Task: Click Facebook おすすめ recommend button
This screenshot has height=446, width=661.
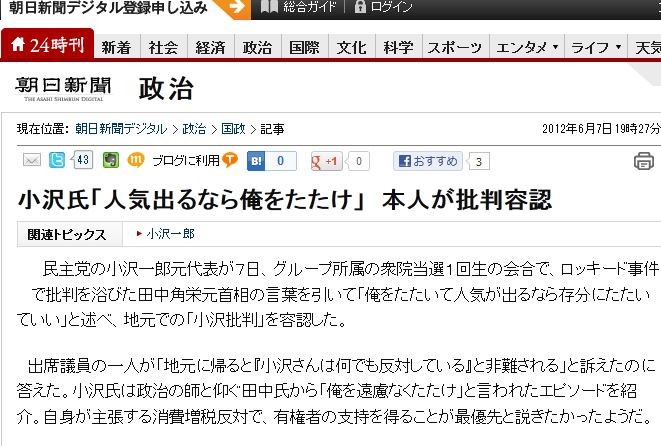Action: tap(428, 161)
